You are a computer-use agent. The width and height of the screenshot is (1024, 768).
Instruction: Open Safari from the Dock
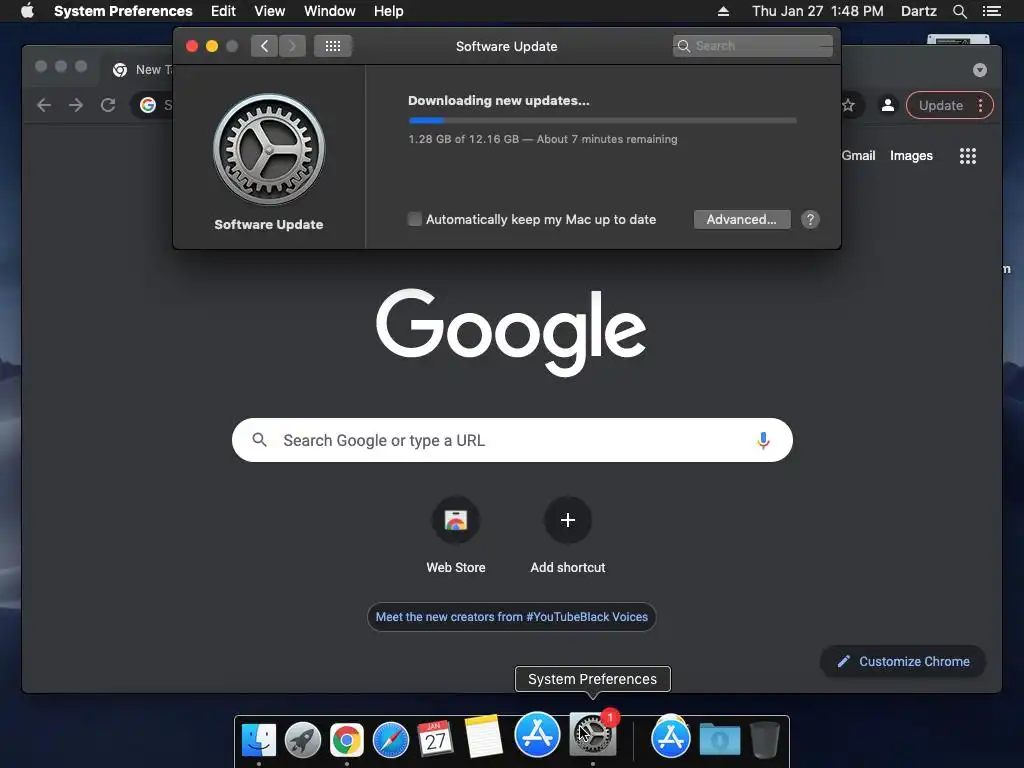point(391,740)
